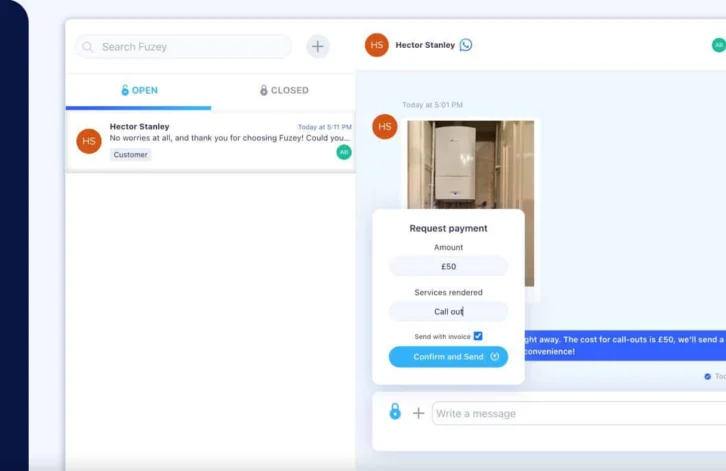Click into the Search Fuzey field
Screen dimensions: 726x471
click(x=190, y=47)
